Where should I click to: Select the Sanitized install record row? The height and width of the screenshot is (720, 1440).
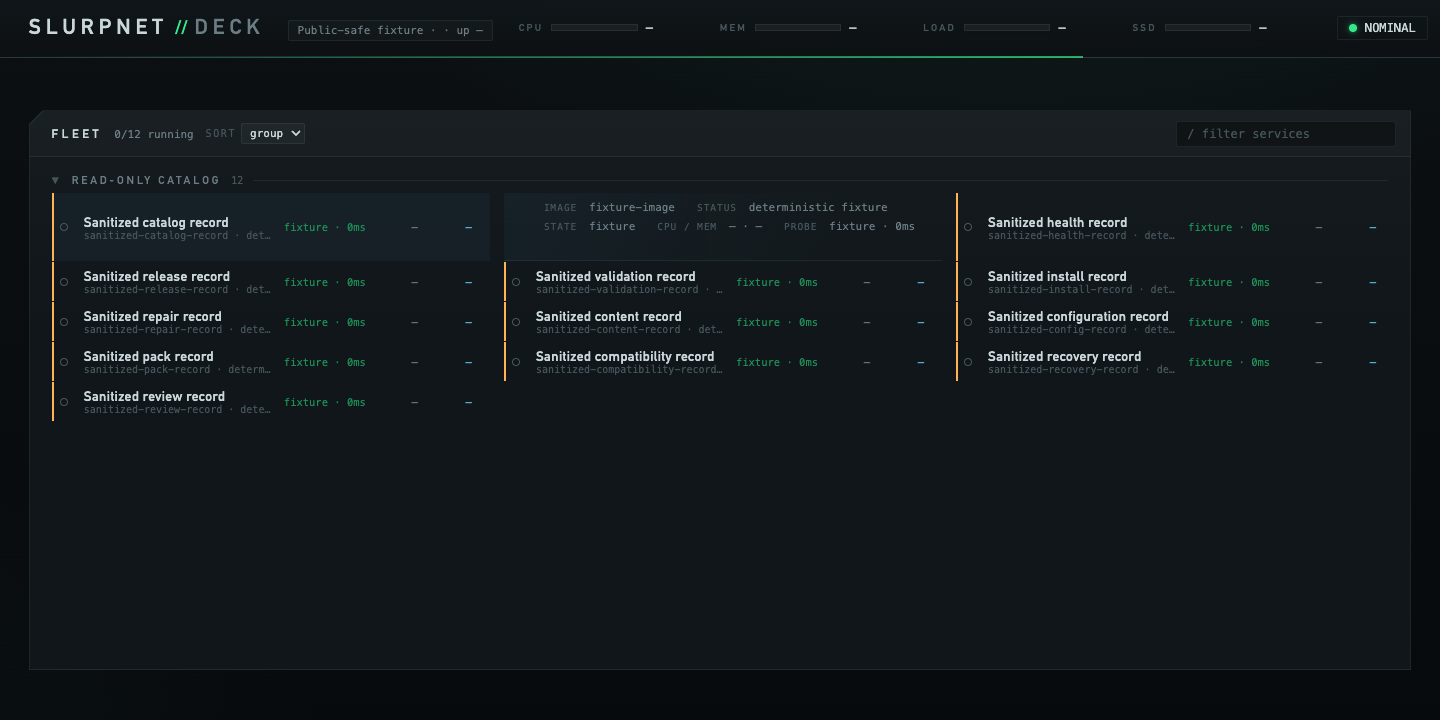(x=1175, y=282)
